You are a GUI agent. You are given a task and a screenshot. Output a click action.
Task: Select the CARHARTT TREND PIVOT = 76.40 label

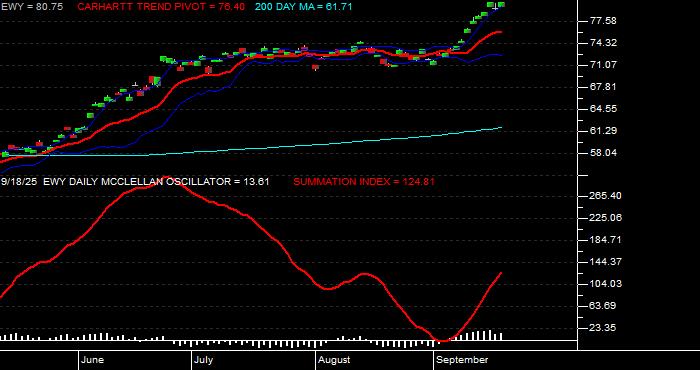coord(161,7)
